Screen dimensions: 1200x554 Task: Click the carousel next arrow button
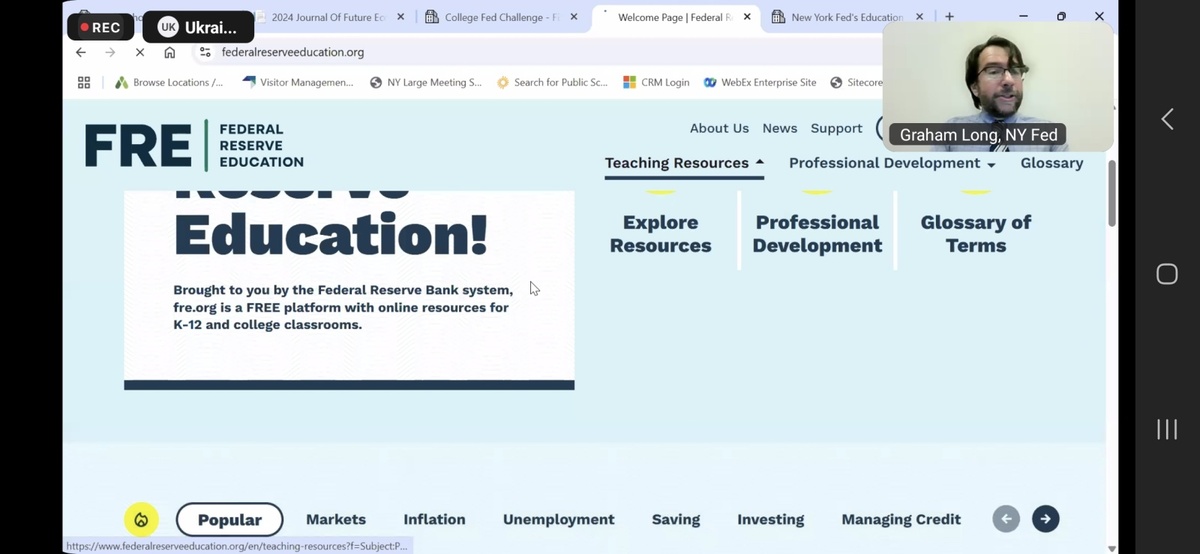tap(1045, 518)
